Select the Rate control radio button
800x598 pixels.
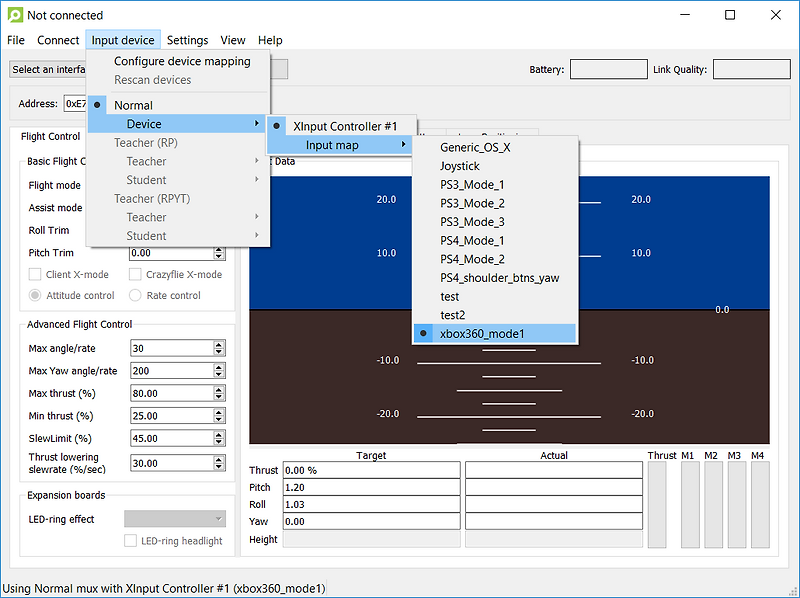136,295
